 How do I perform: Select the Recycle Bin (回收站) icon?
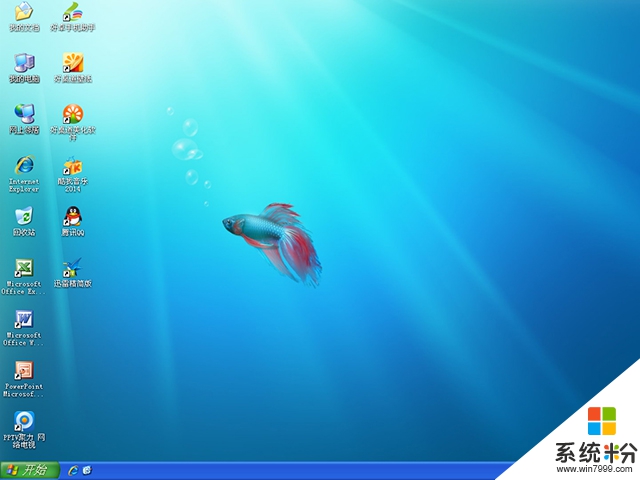point(24,216)
